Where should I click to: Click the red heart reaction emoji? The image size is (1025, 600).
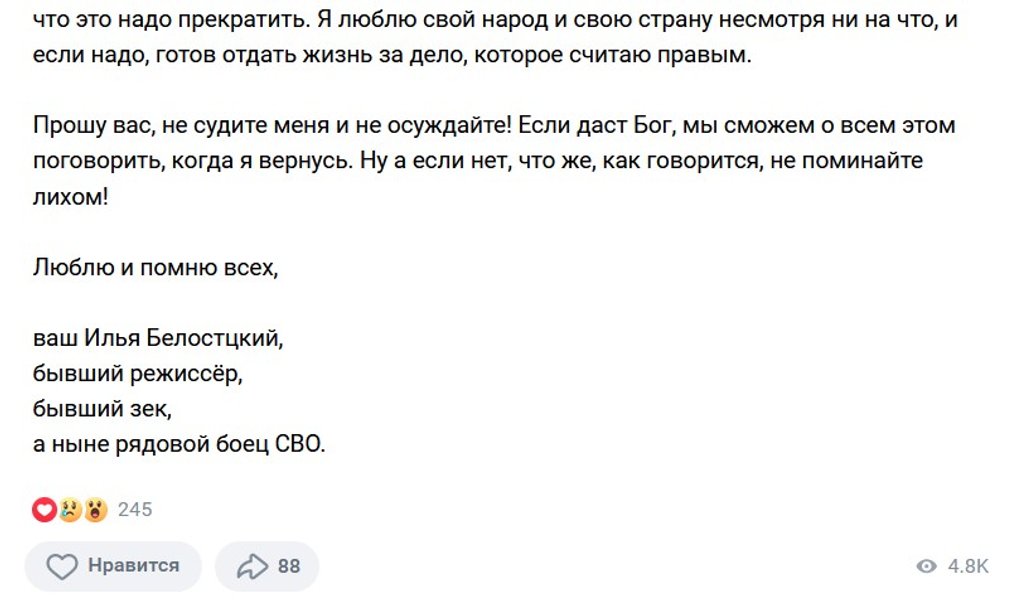tap(44, 510)
